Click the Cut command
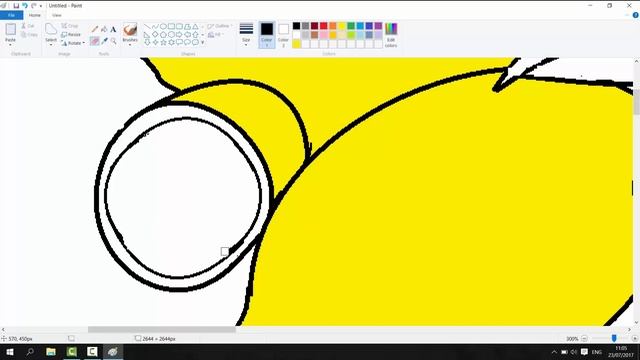This screenshot has height=360, width=640. [x=28, y=26]
